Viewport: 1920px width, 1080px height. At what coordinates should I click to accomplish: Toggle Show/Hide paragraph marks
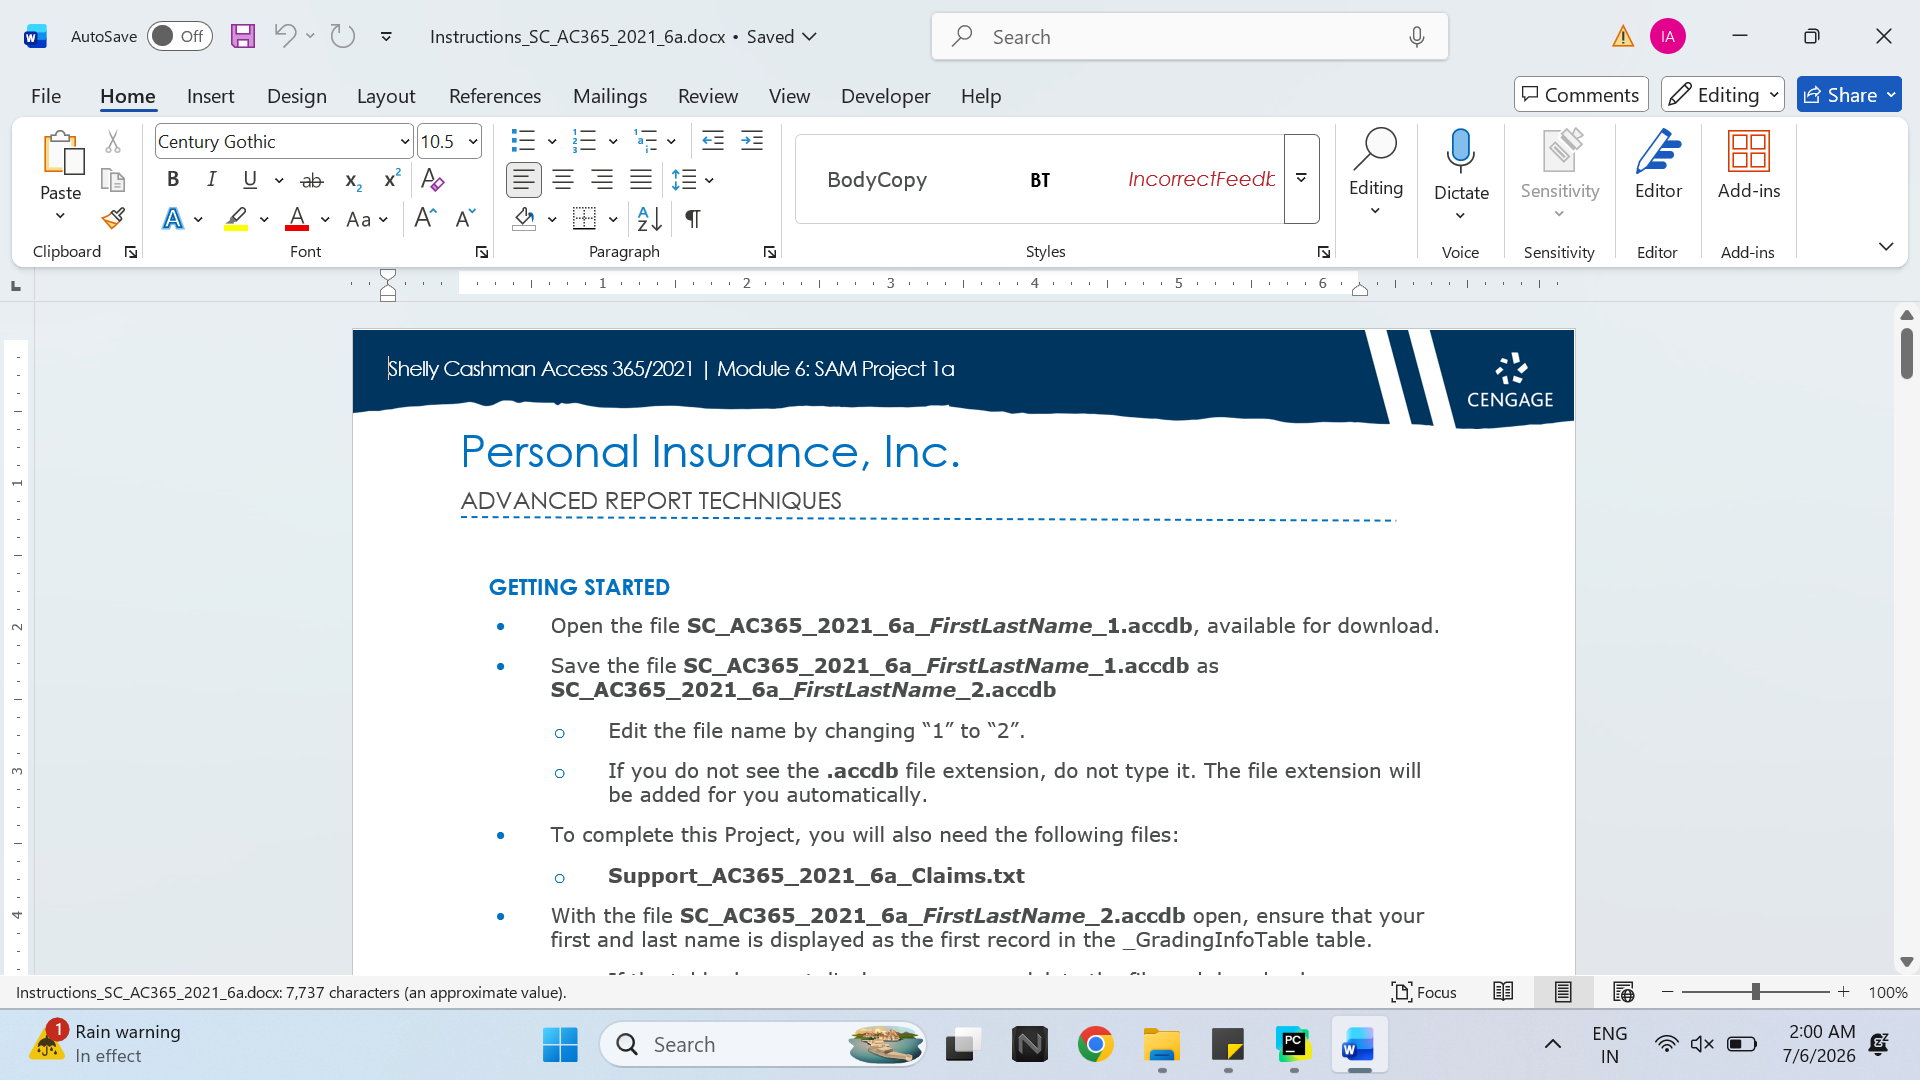tap(692, 218)
